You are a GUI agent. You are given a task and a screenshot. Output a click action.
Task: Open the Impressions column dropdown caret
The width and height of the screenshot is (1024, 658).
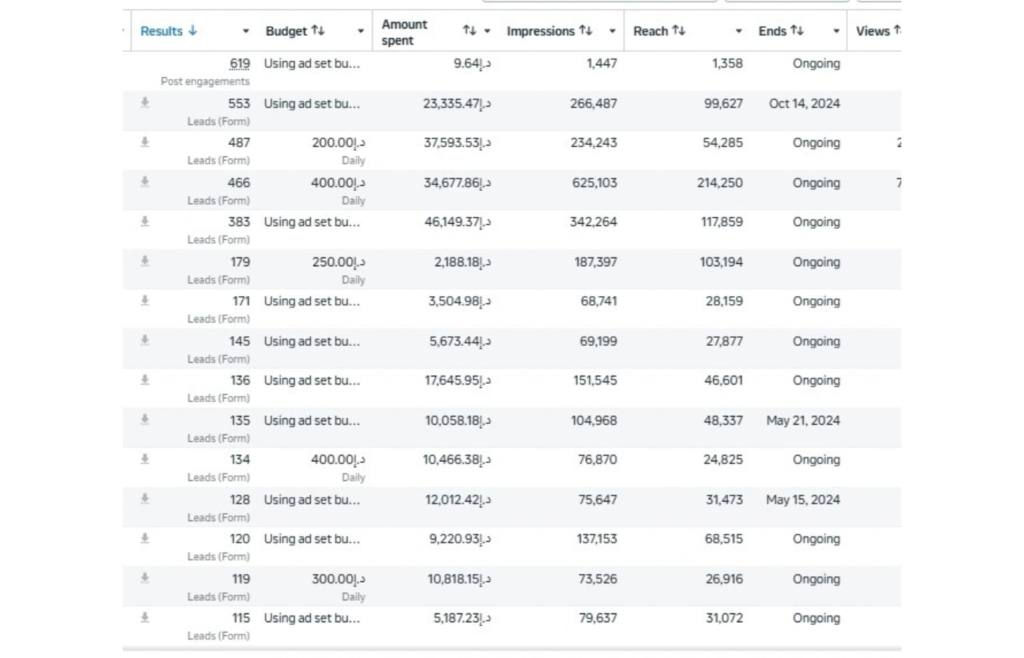point(613,31)
